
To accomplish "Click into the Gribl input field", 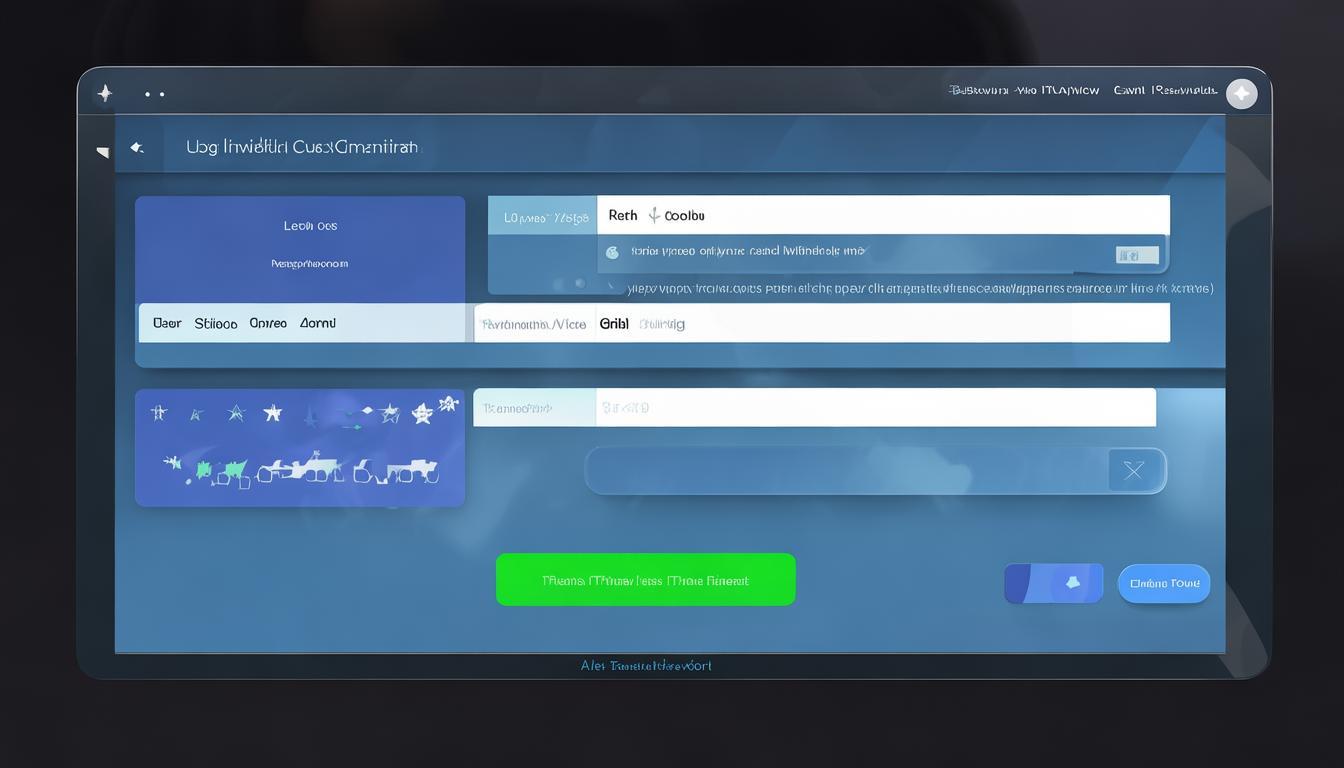I will coord(880,323).
